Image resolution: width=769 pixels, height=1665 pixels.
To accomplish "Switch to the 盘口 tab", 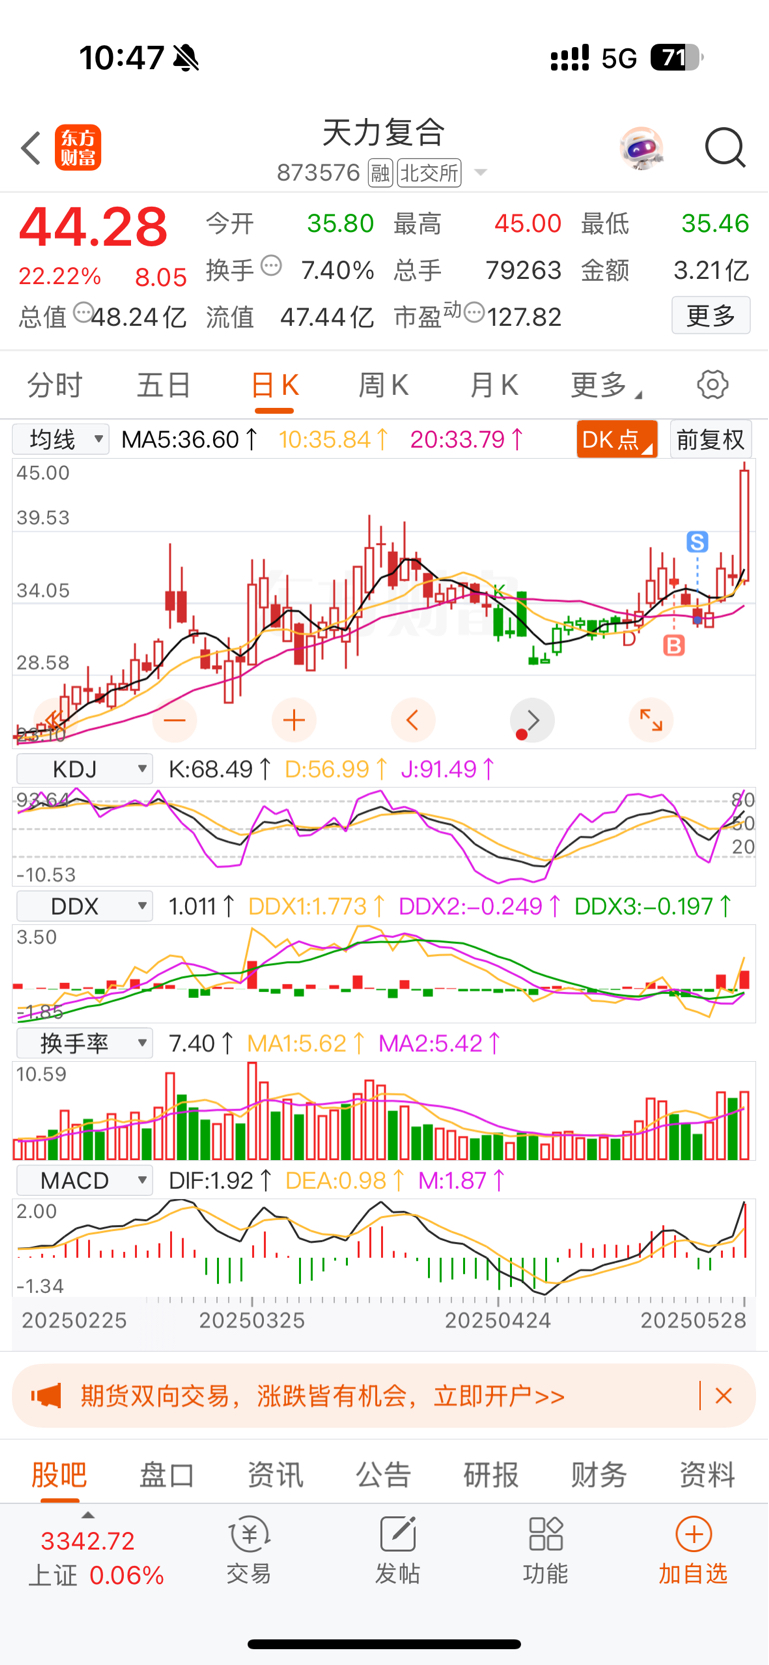I will (x=167, y=1474).
